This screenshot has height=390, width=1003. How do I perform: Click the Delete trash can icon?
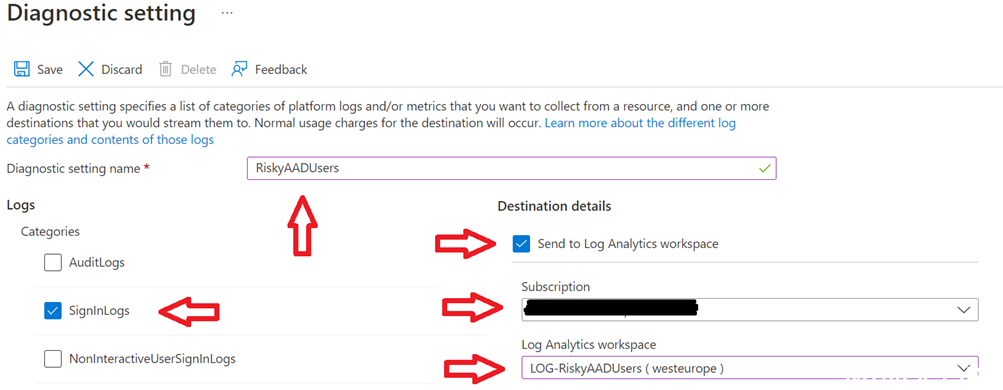(x=166, y=69)
